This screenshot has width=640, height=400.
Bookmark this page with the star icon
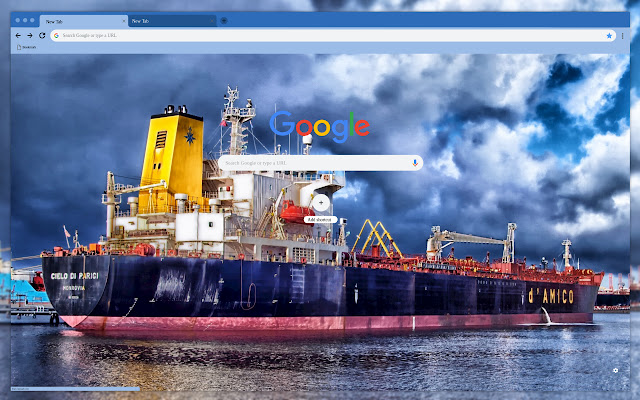pyautogui.click(x=609, y=36)
